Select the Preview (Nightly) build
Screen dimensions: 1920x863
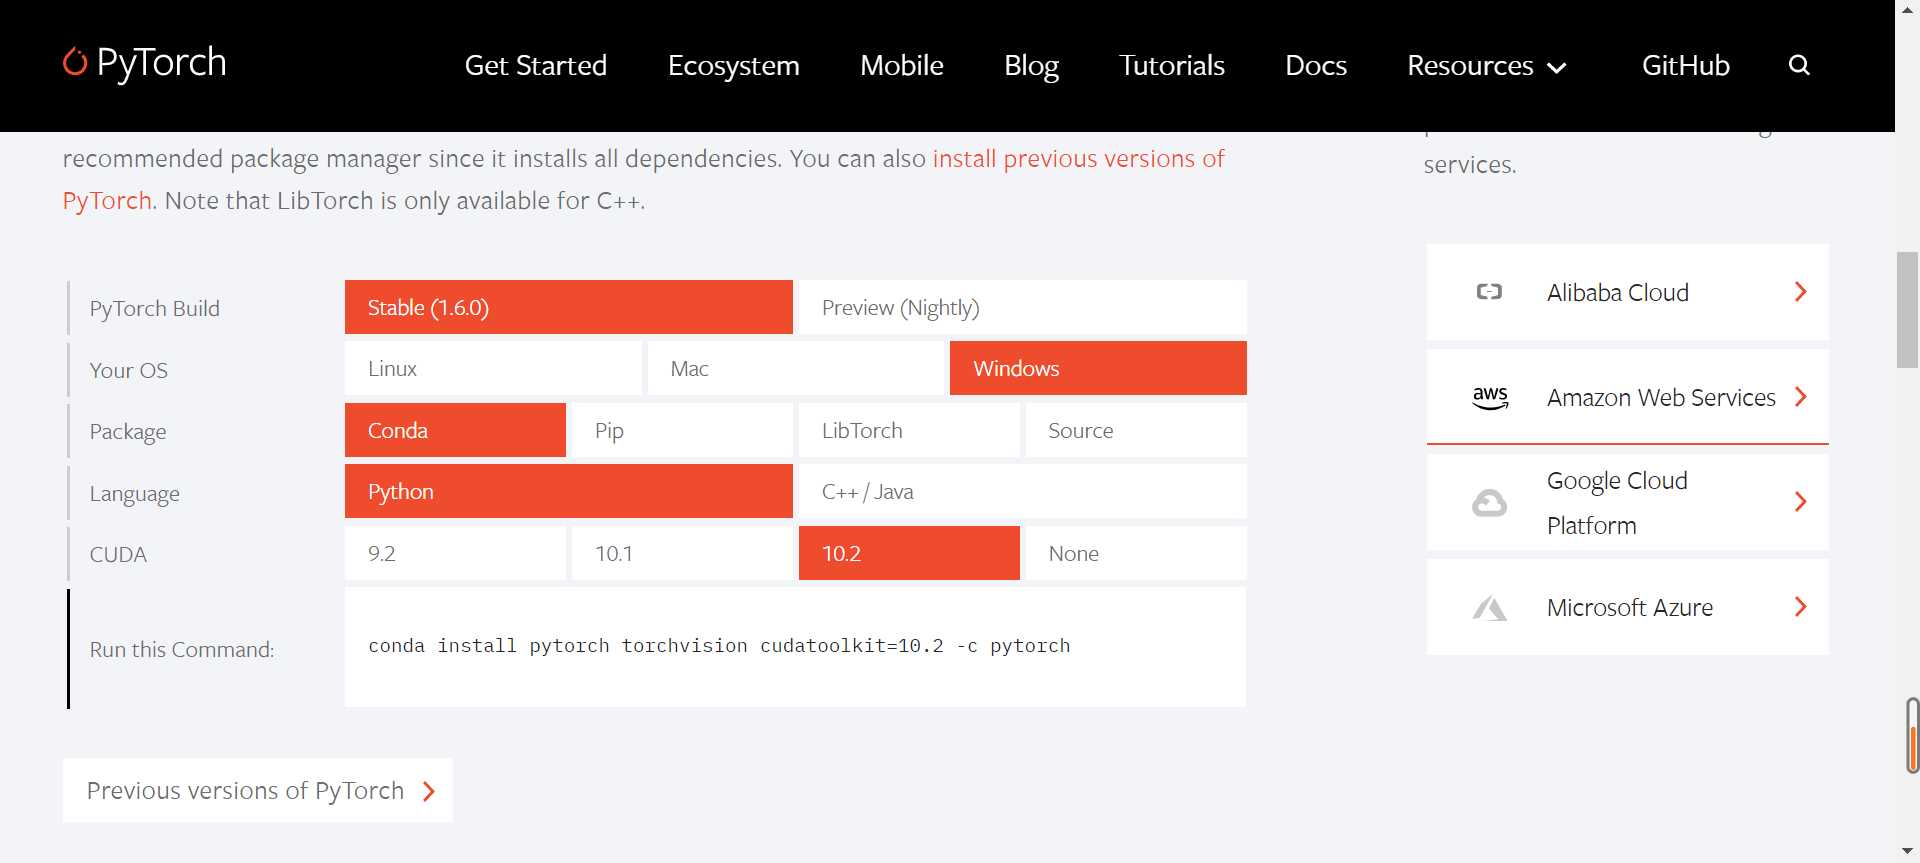[x=1023, y=307]
